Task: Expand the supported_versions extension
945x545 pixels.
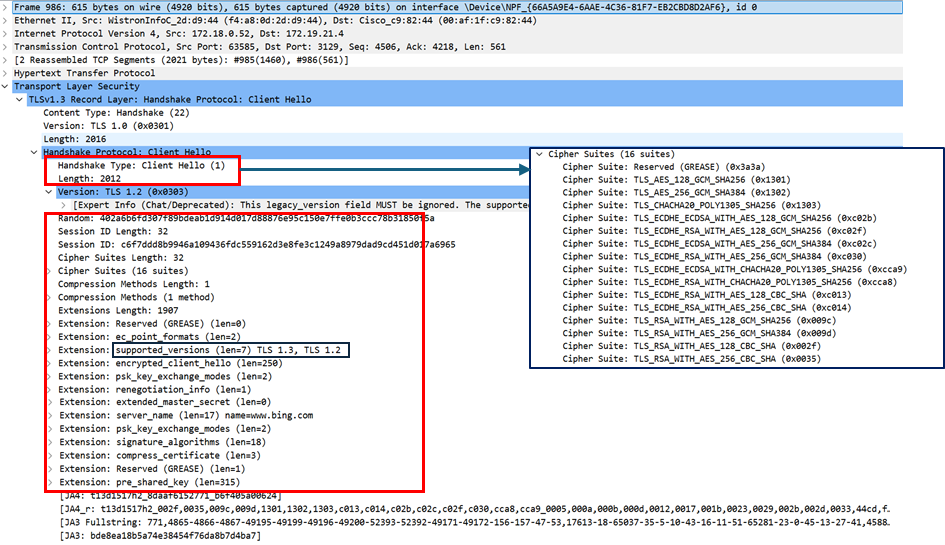Action: tap(49, 350)
